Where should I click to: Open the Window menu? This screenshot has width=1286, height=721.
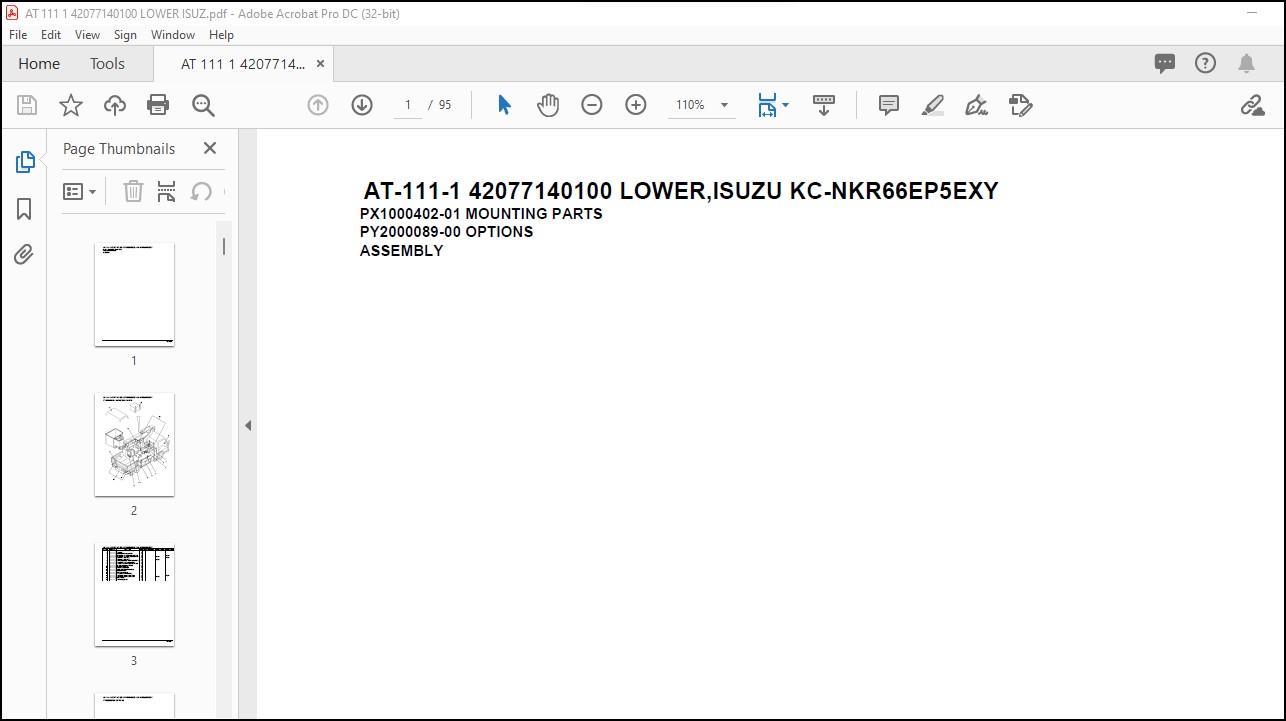(x=173, y=34)
